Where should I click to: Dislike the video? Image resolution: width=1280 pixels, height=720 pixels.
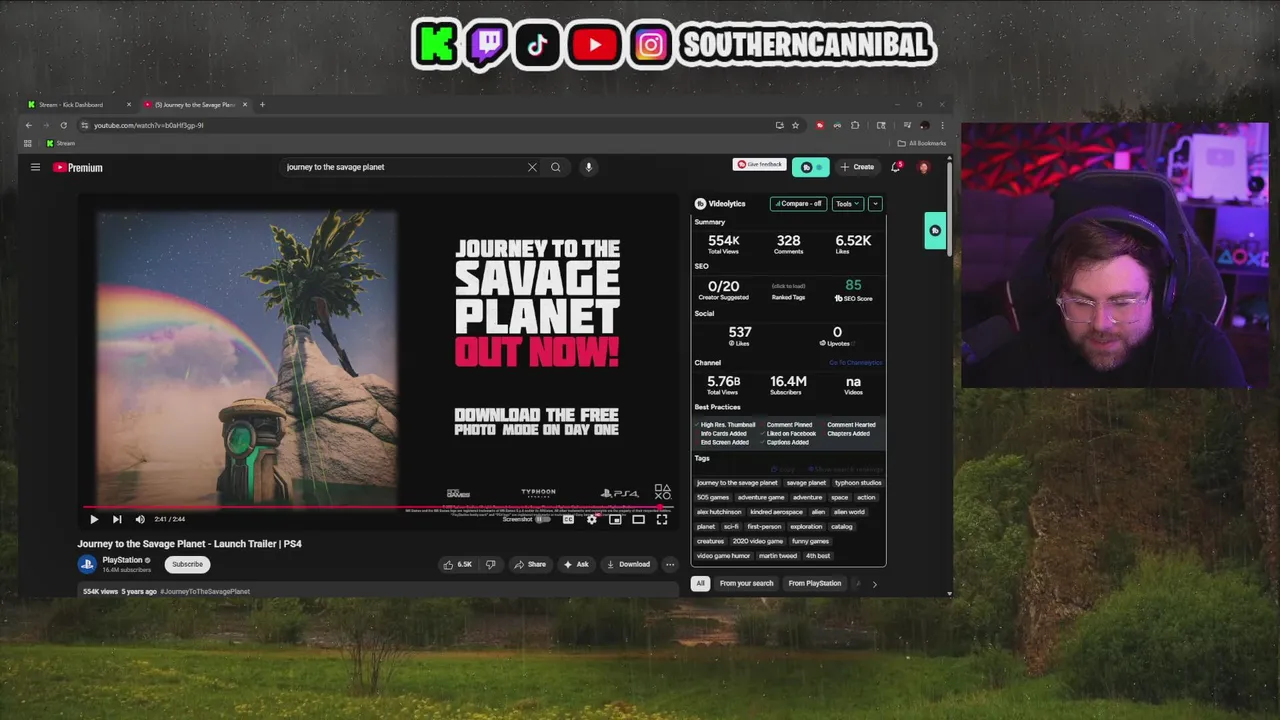tap(490, 564)
